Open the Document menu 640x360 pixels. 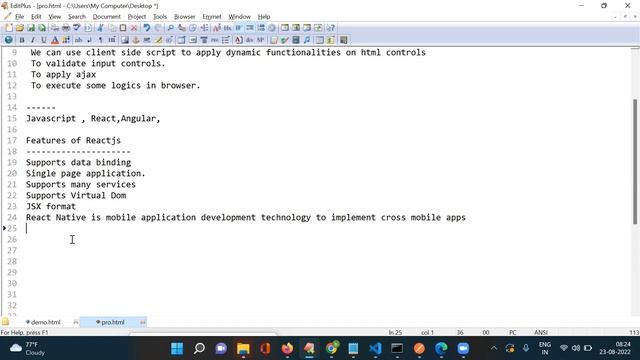point(107,17)
